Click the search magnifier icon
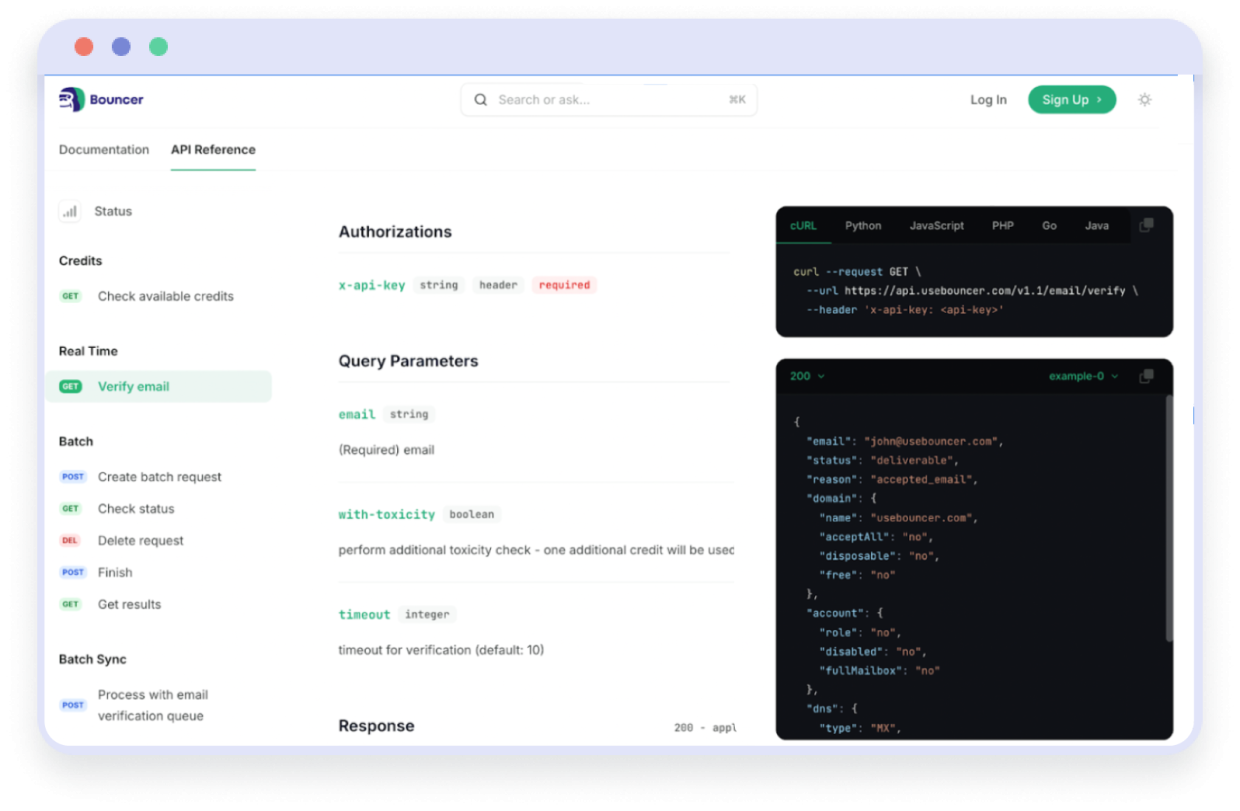This screenshot has height=811, width=1240. pyautogui.click(x=480, y=99)
